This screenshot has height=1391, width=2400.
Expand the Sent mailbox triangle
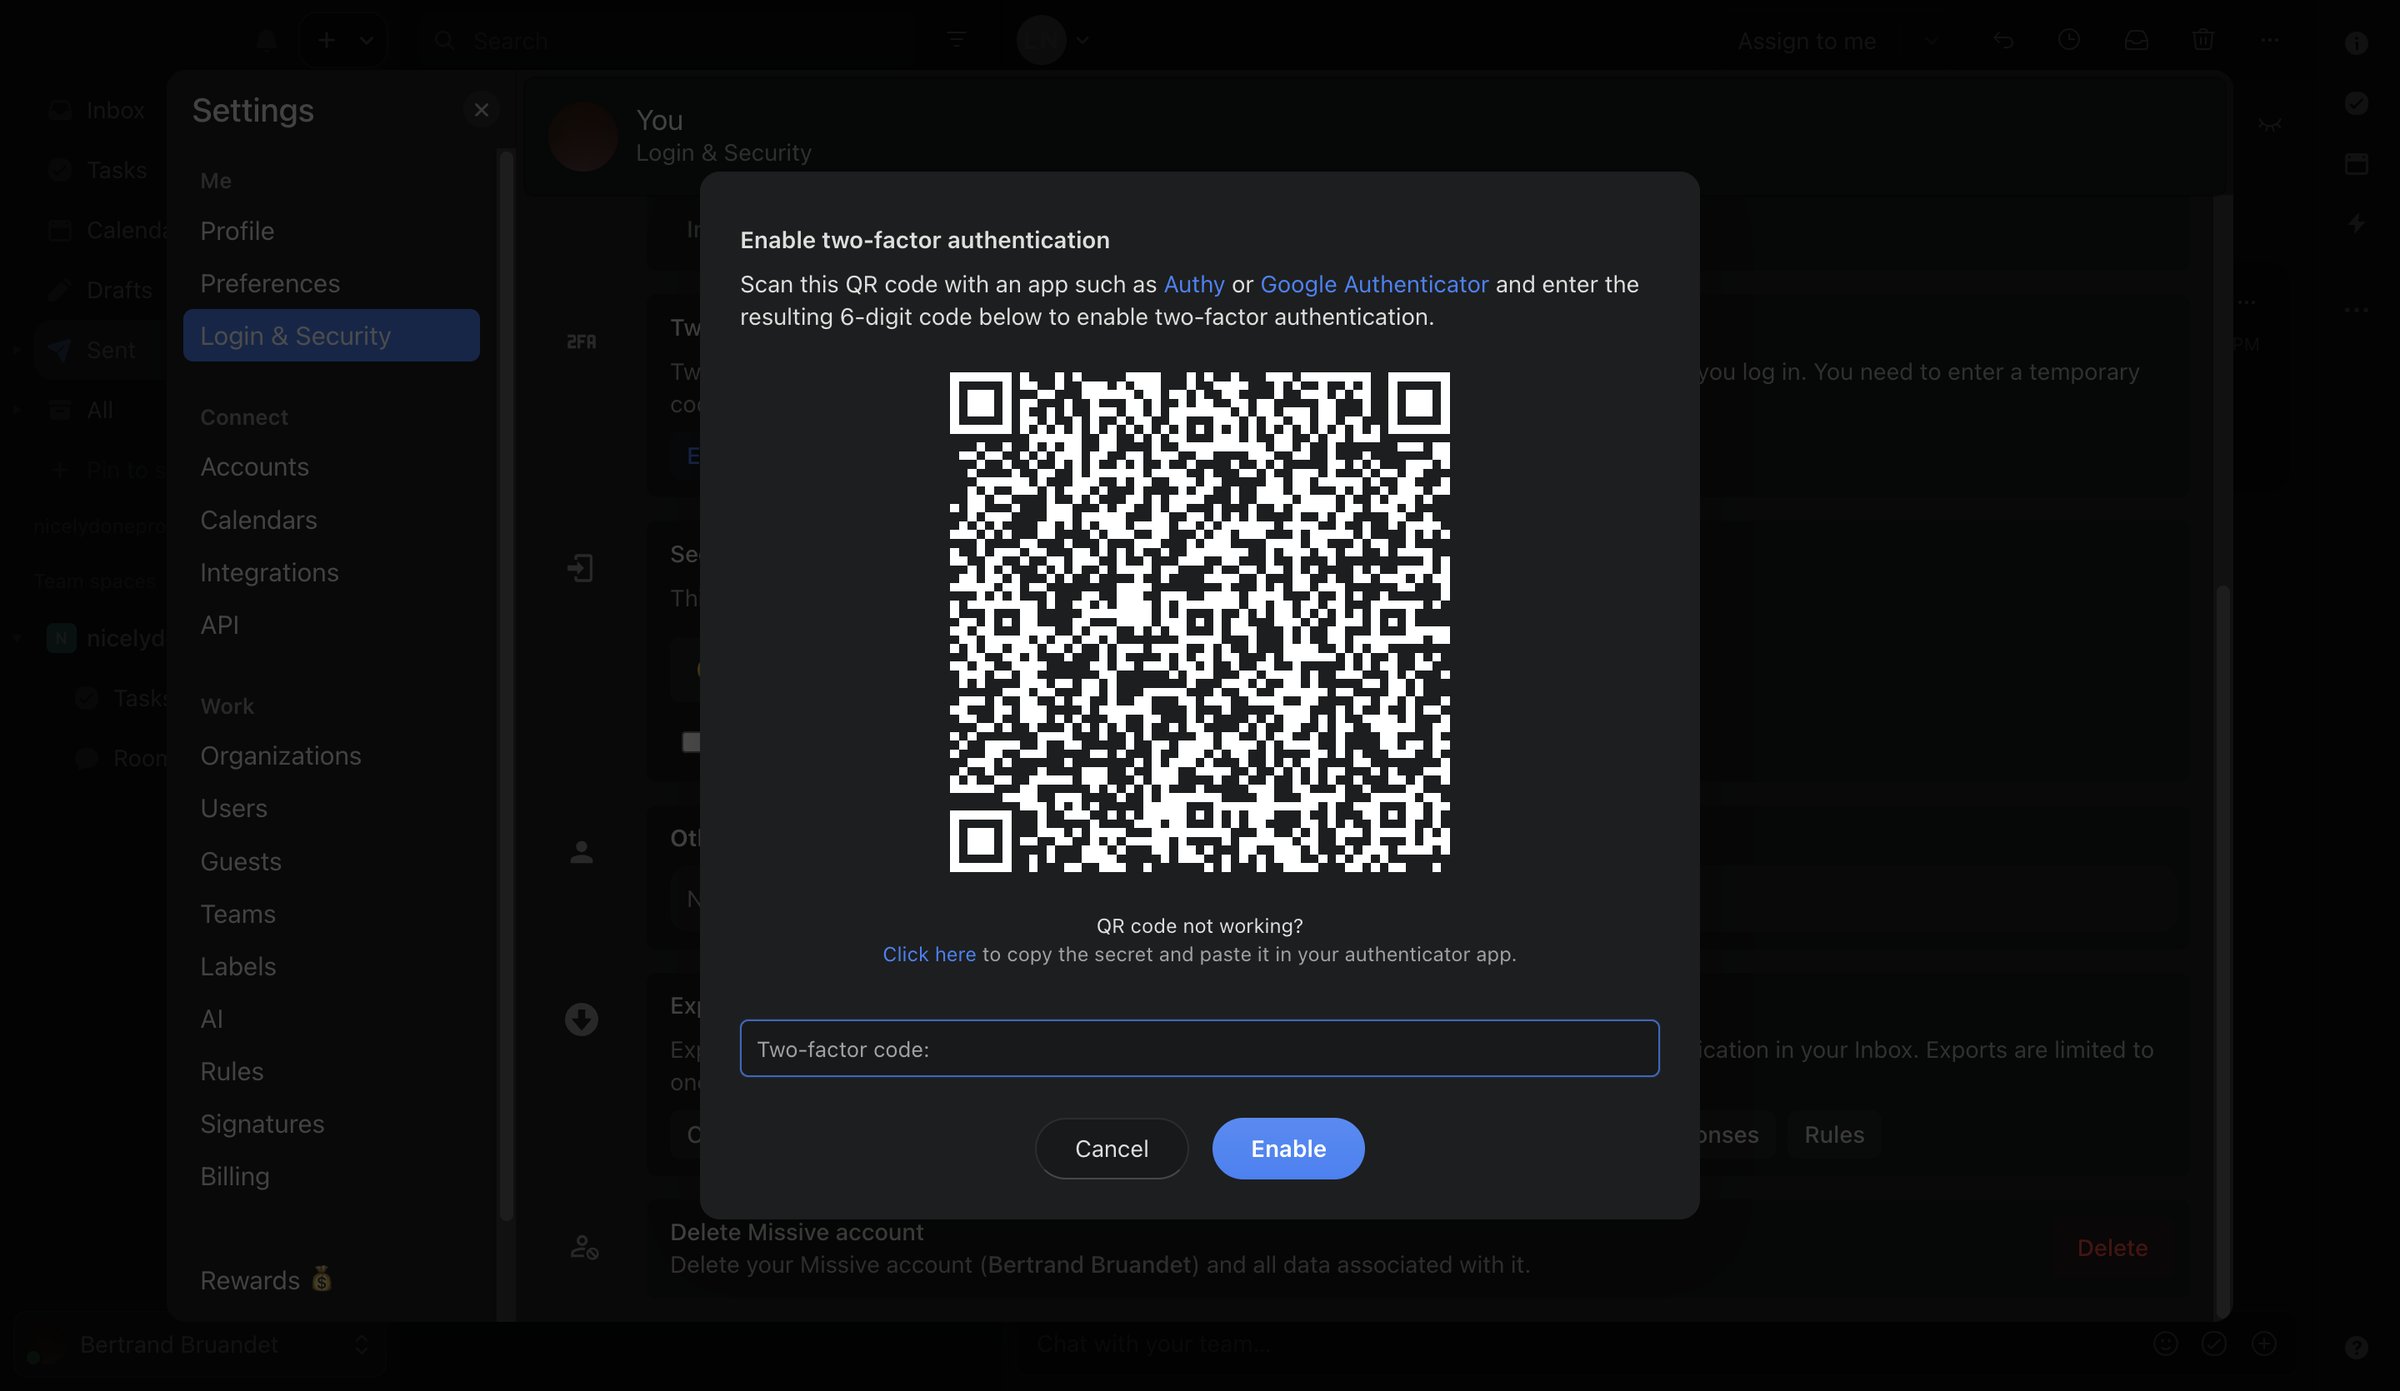point(16,350)
